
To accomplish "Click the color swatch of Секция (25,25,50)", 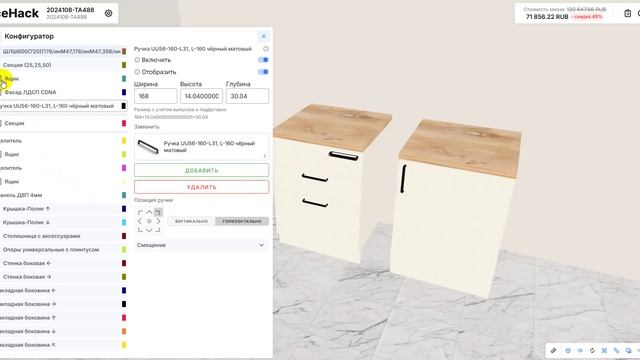I will click(x=124, y=65).
